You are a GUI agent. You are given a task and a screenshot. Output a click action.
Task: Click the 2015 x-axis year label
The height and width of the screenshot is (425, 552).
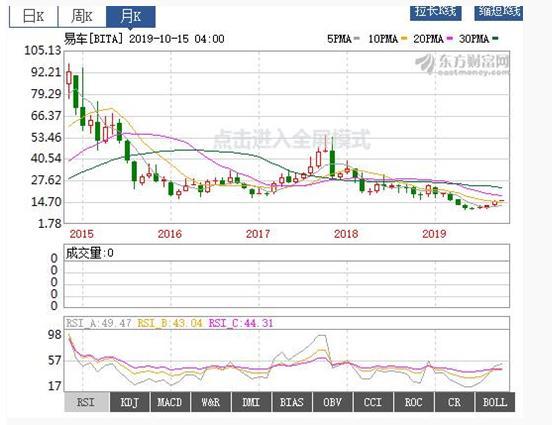[x=82, y=234]
